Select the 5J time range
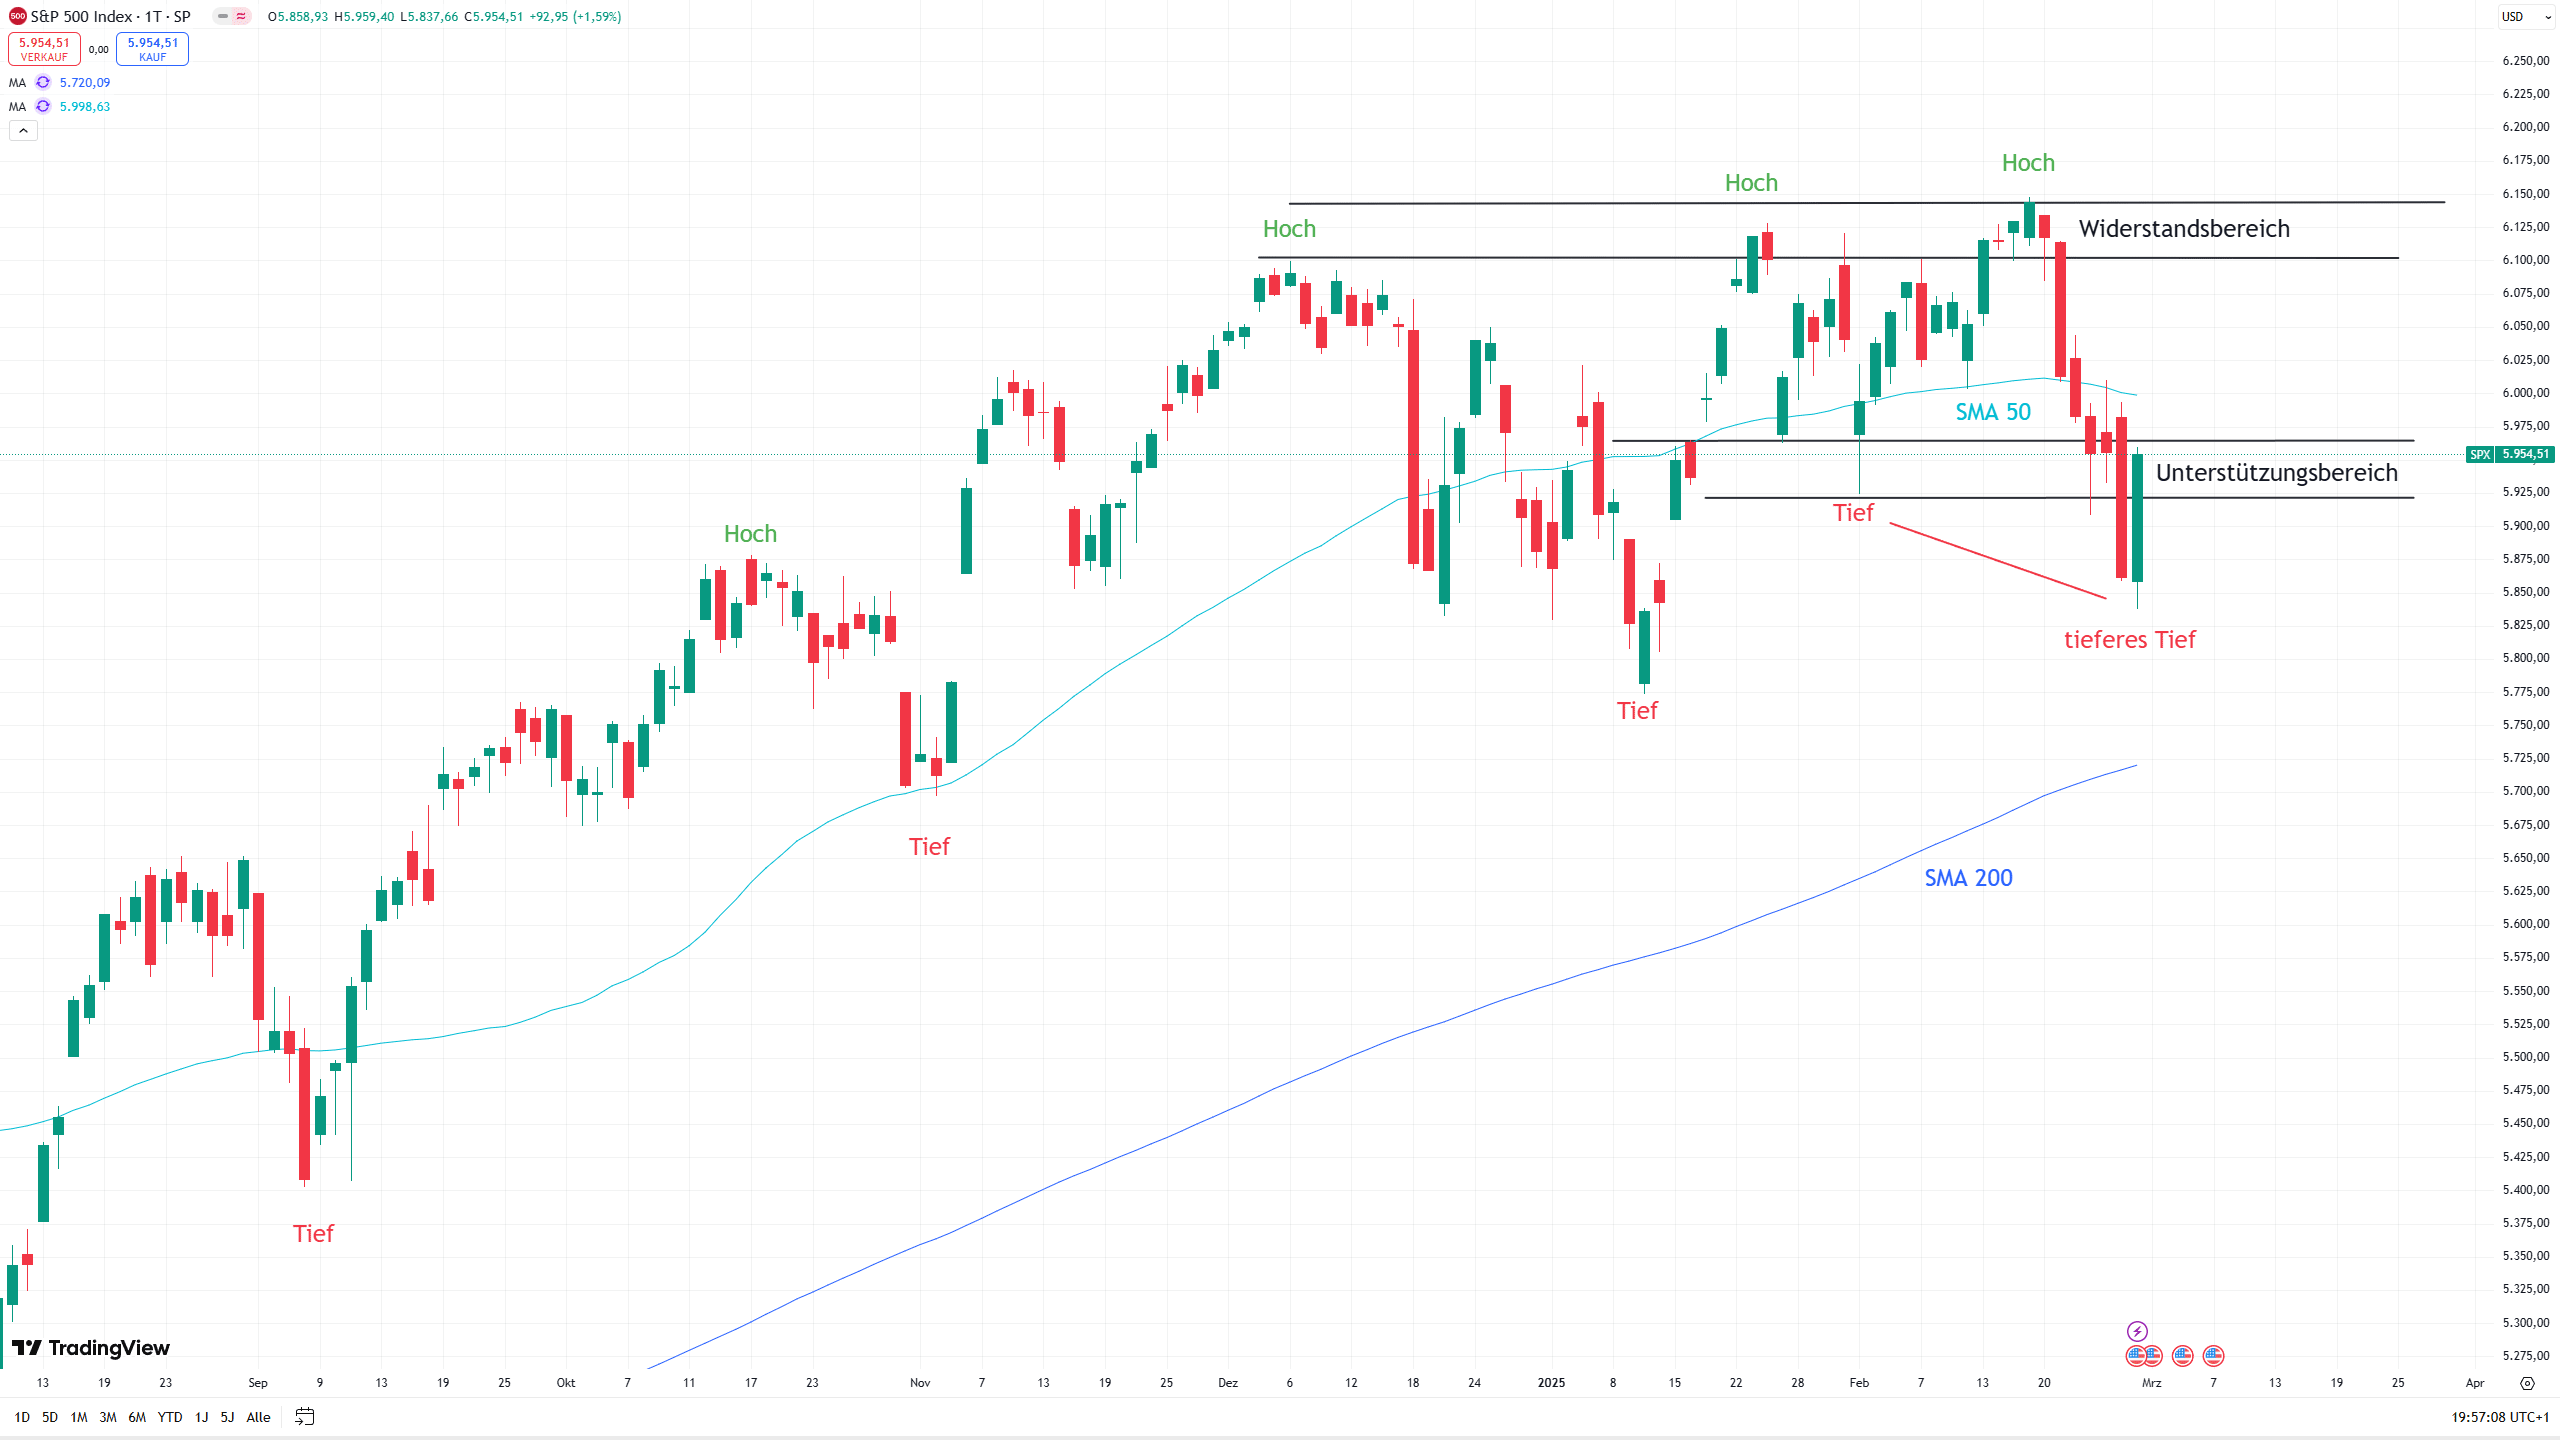2560x1440 pixels. click(227, 1417)
